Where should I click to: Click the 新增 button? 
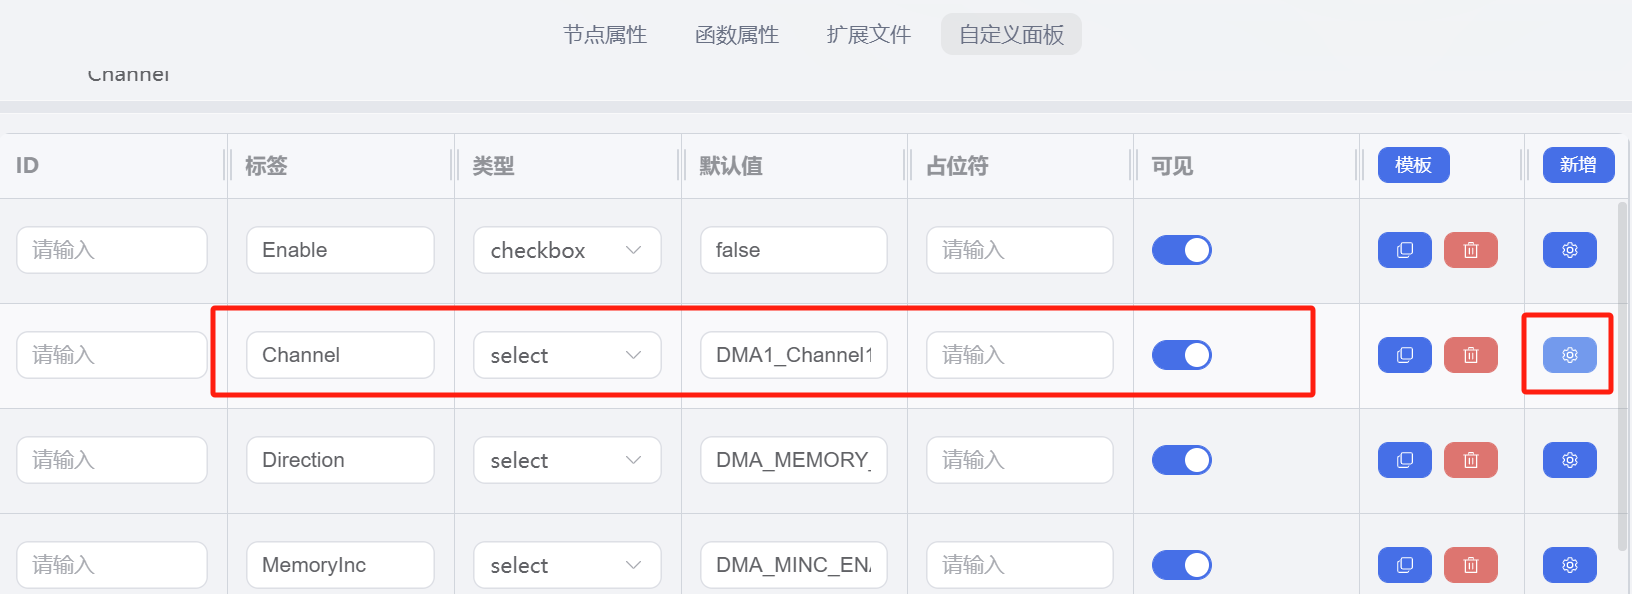1578,165
